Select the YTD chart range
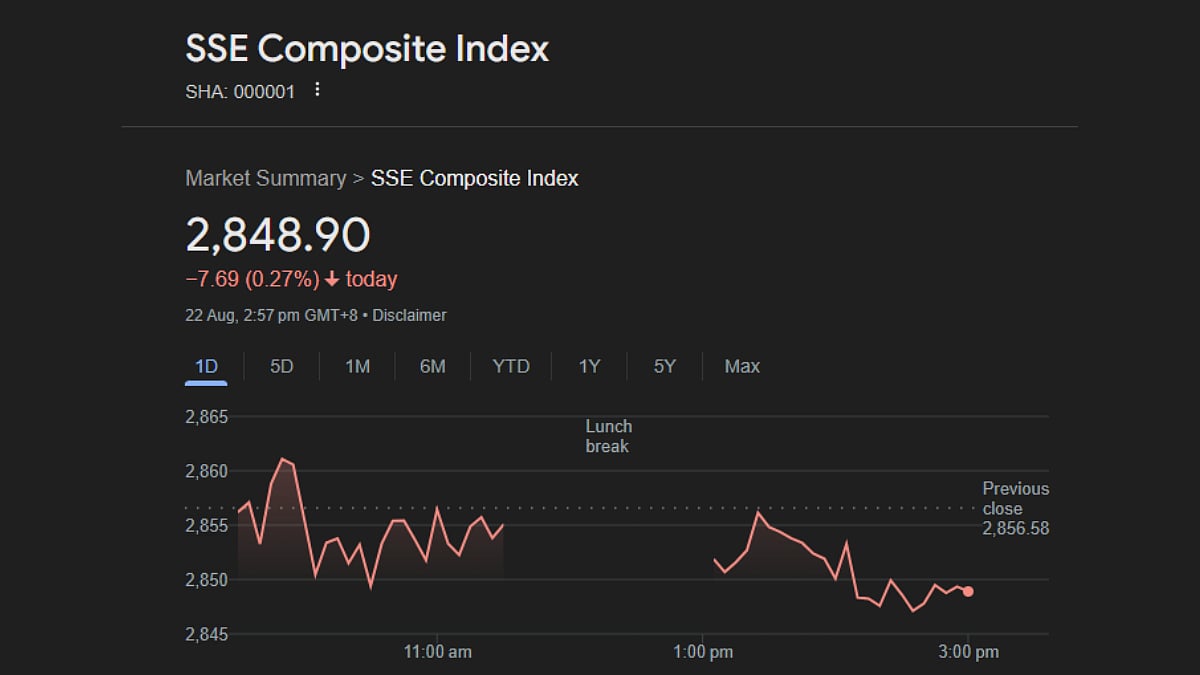The image size is (1200, 675). coord(511,367)
